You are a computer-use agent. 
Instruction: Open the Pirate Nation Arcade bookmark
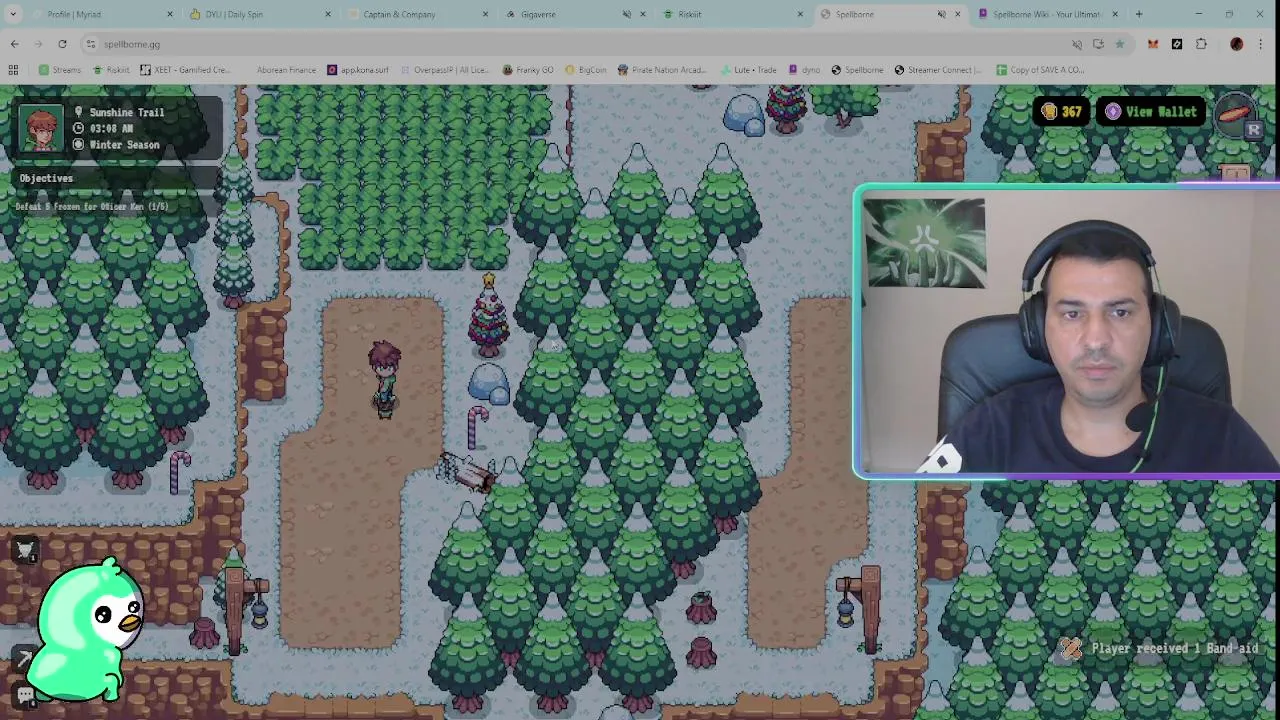[x=663, y=70]
